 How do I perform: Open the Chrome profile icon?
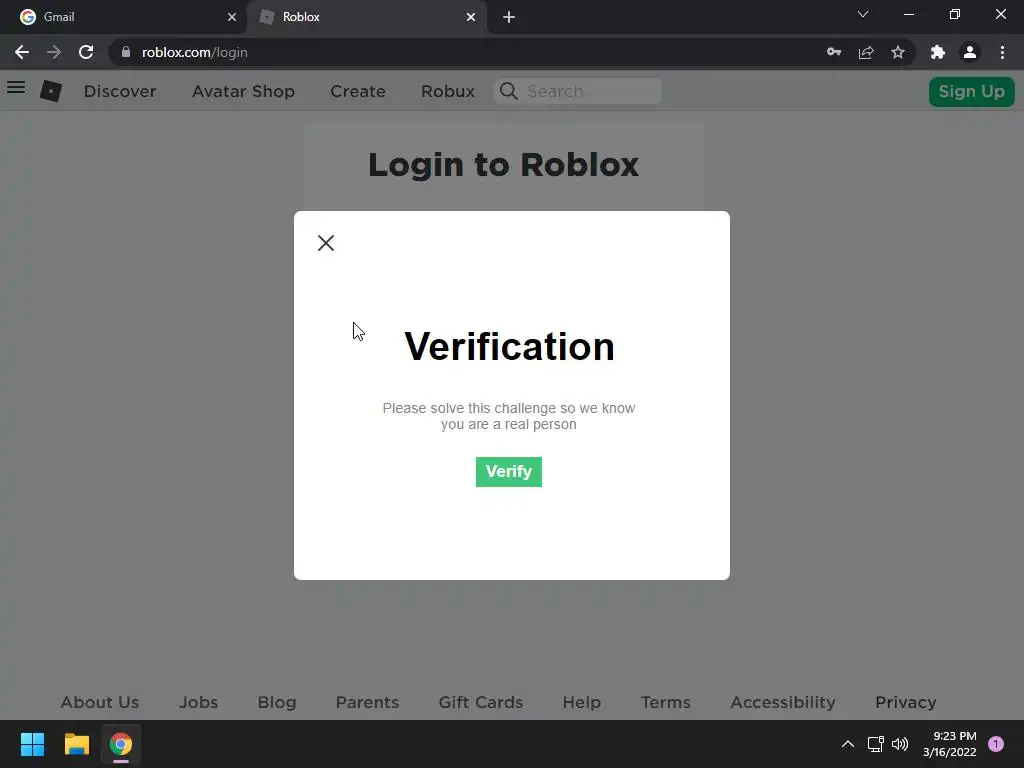tap(970, 52)
